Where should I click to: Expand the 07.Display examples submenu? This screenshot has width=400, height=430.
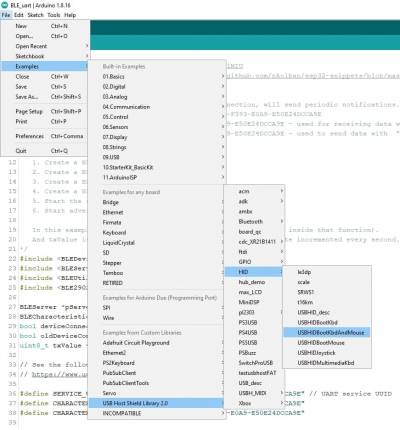[x=157, y=137]
